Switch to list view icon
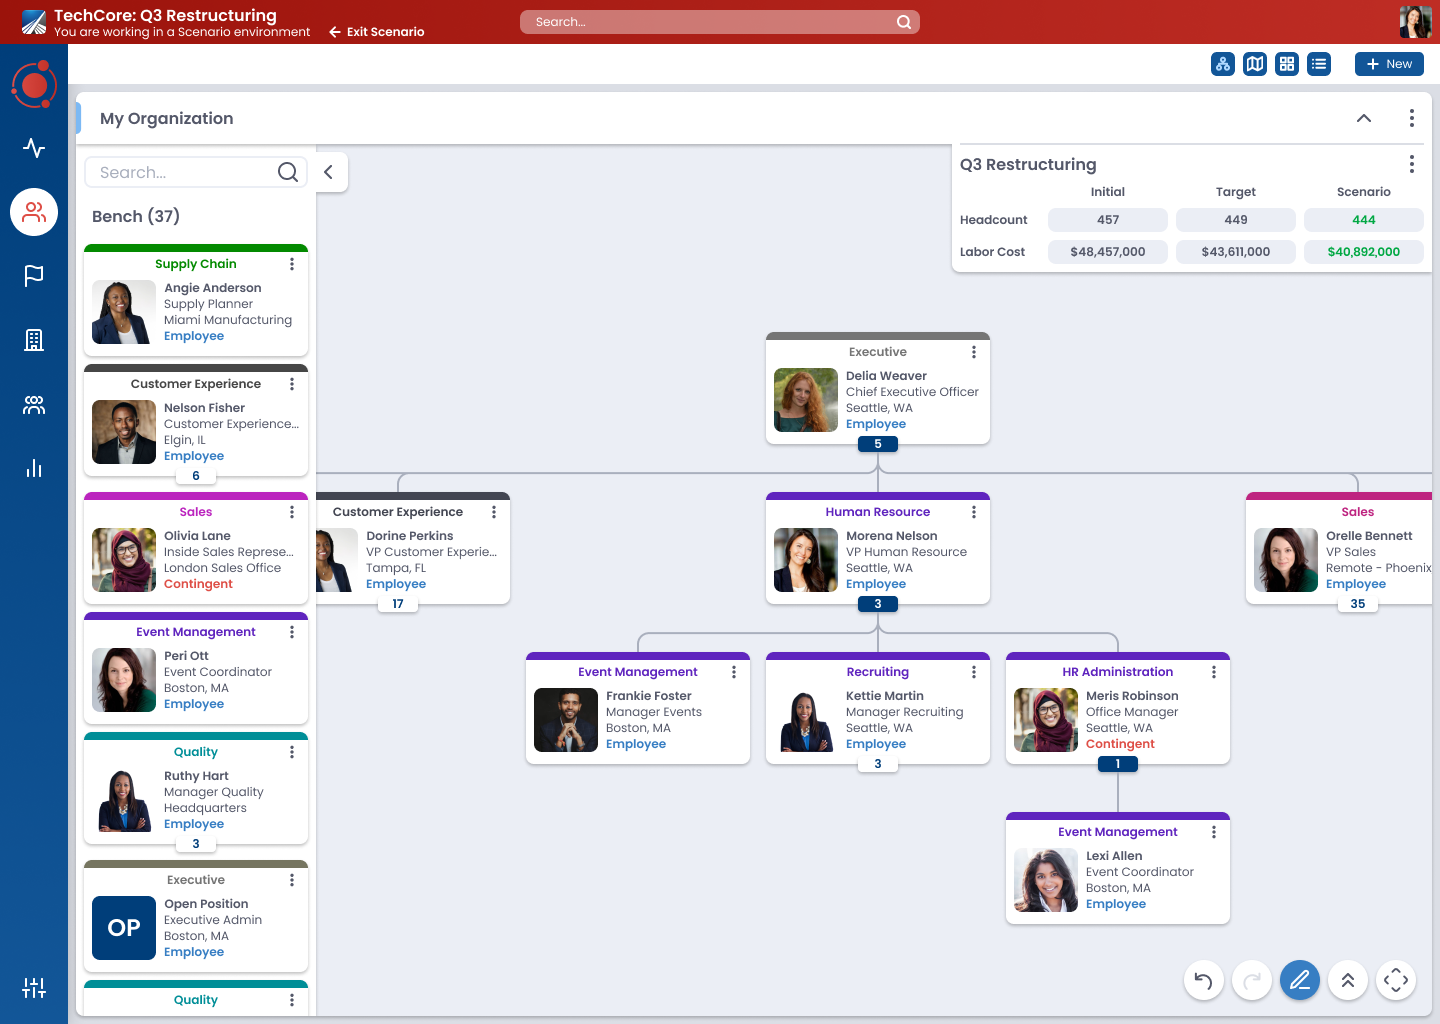1440x1024 pixels. tap(1319, 64)
